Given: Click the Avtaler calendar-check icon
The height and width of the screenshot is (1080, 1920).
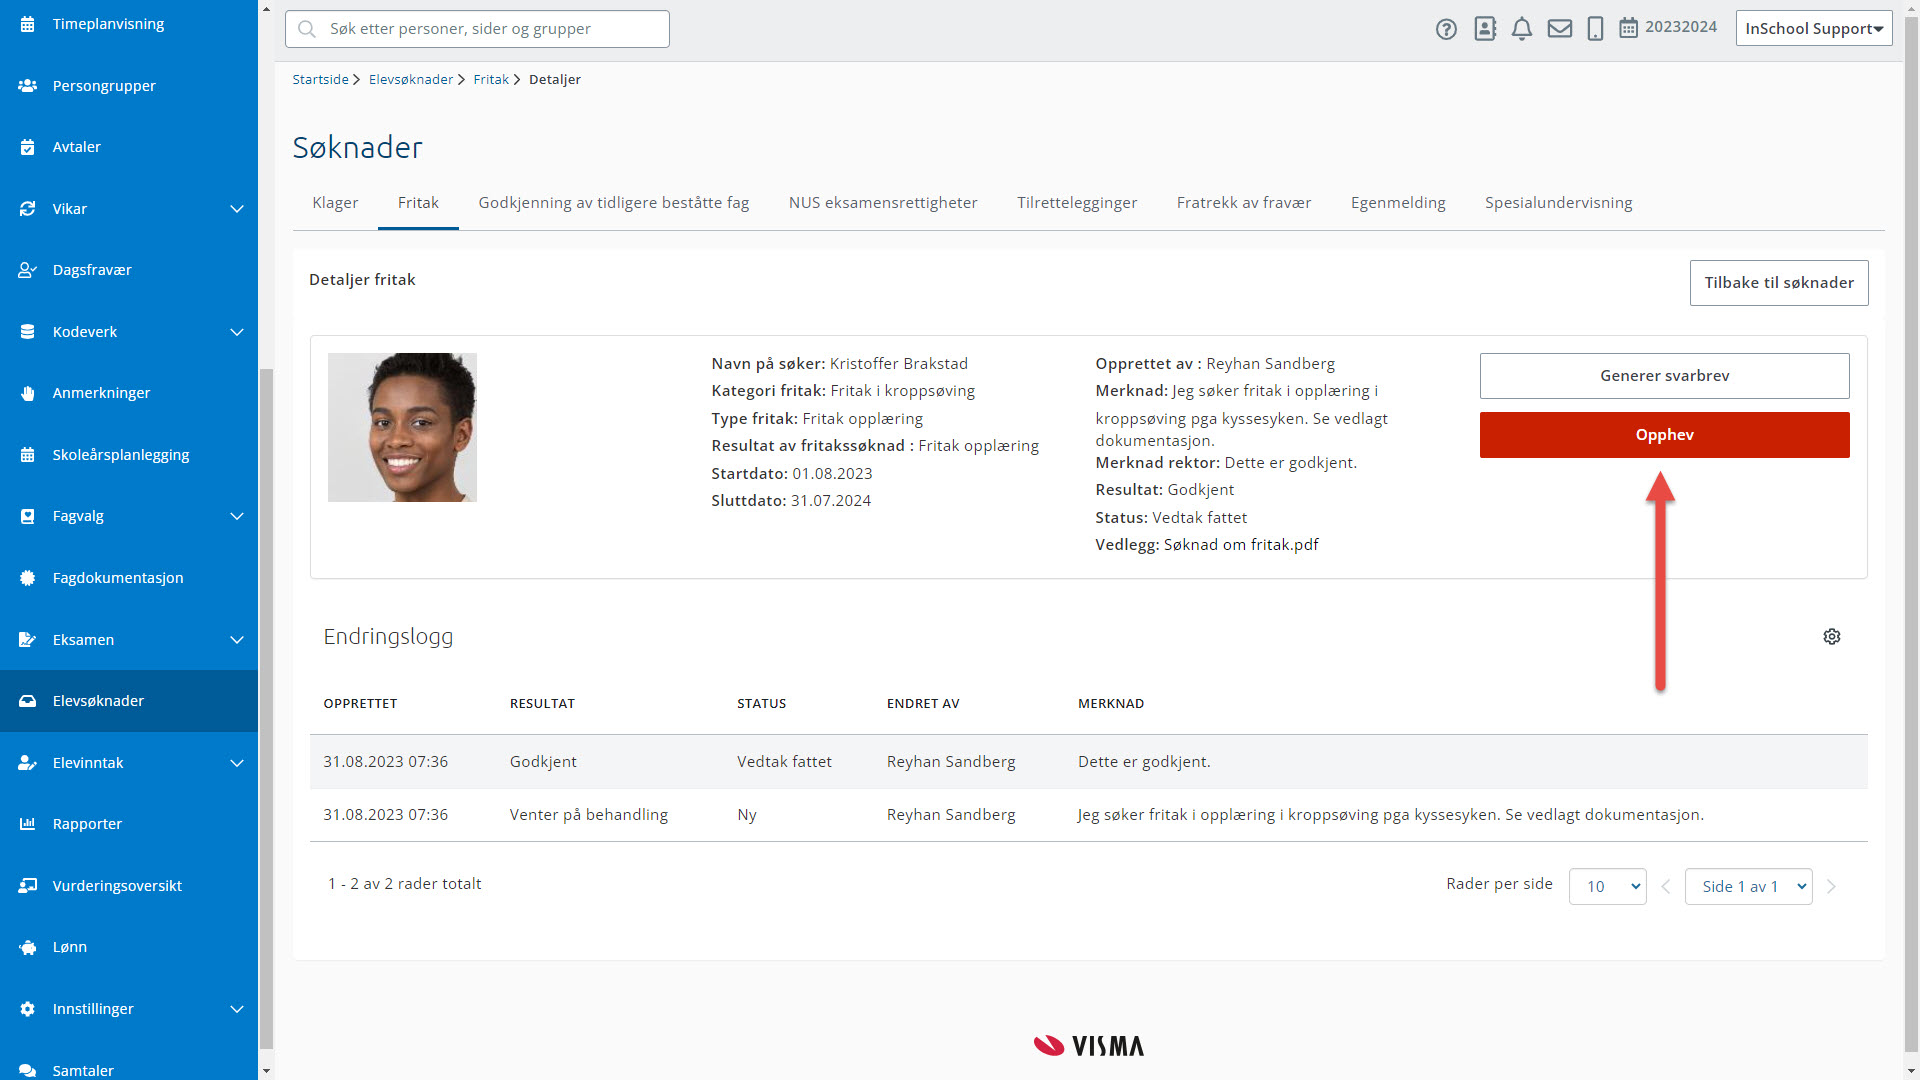Looking at the screenshot, I should tap(28, 147).
